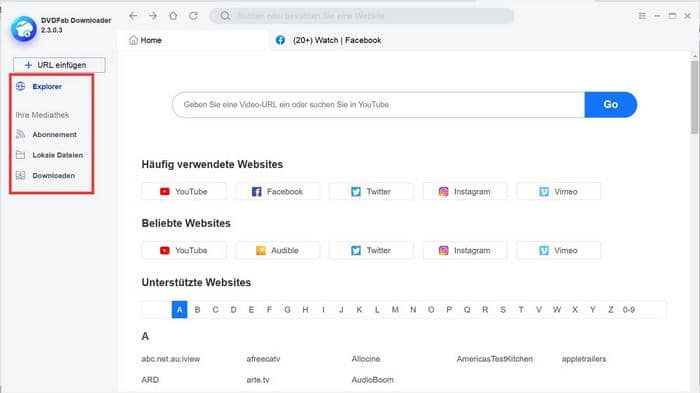
Task: Reload the page with refresh icon
Action: tap(193, 16)
